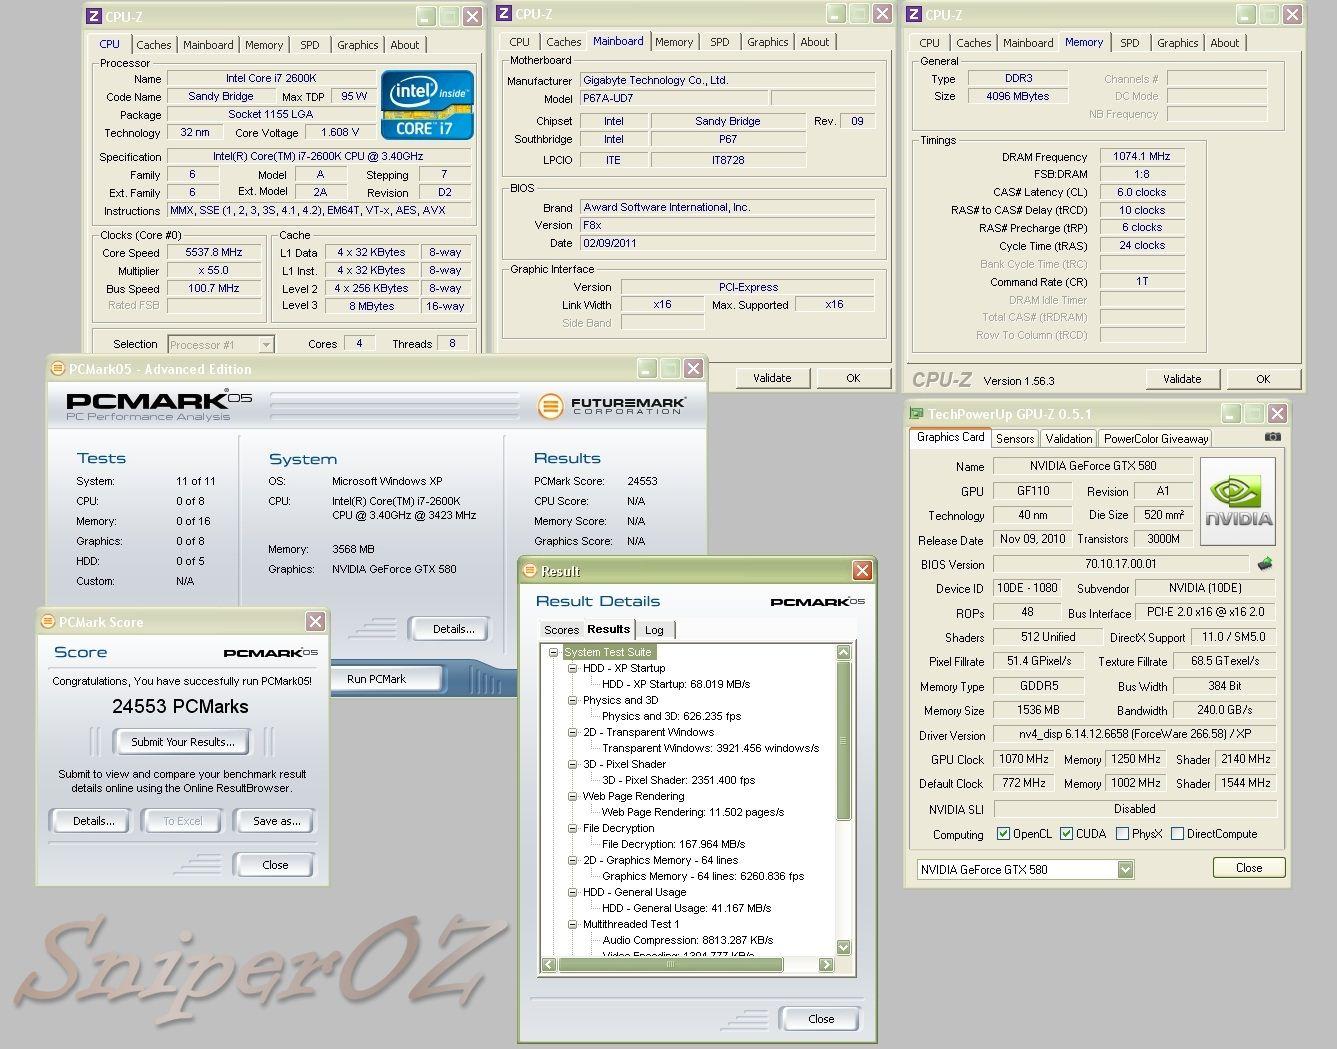
Task: Click the Futuremark logo in PCMark05 window
Action: pos(611,405)
